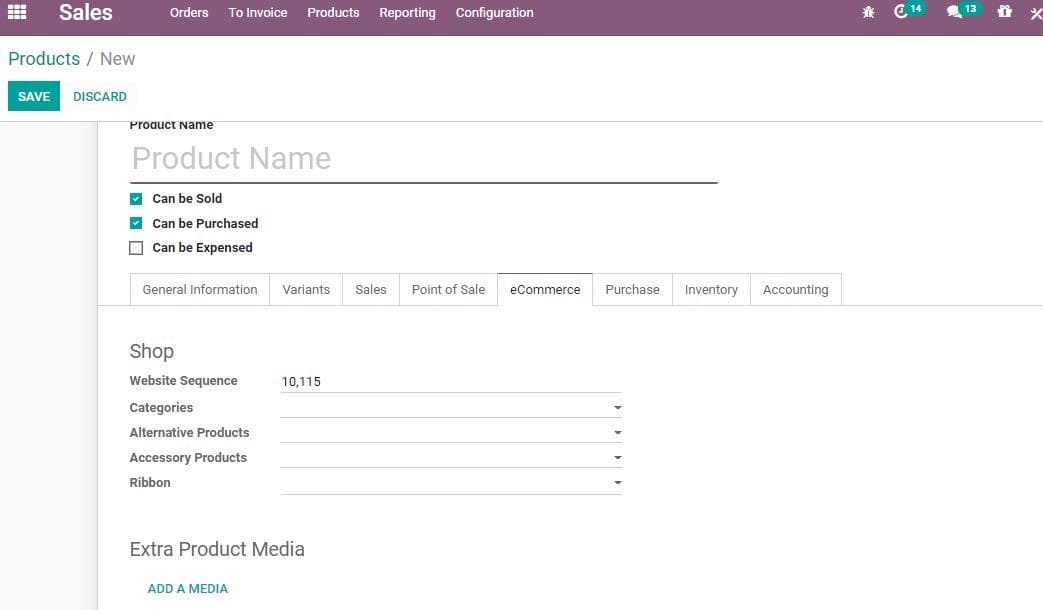This screenshot has height=610, width=1043.
Task: Expand the Alternative Products dropdown
Action: click(617, 432)
